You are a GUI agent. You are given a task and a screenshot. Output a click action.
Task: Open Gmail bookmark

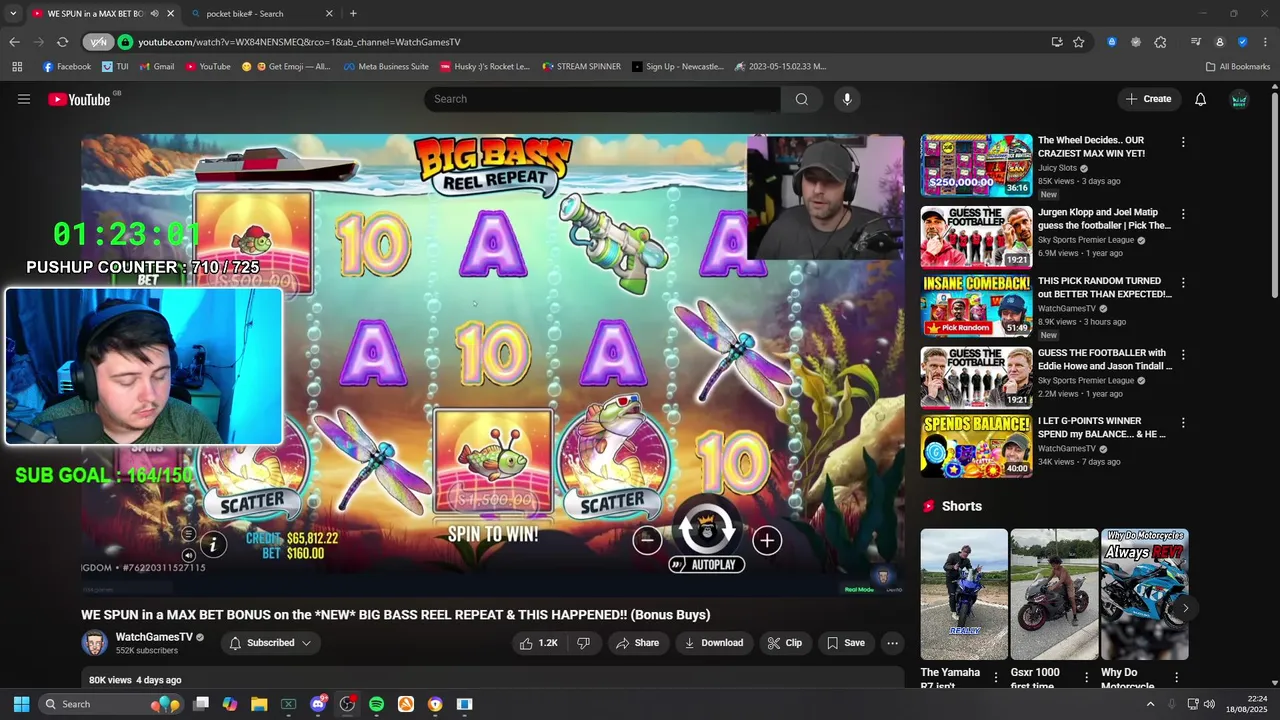pos(157,67)
